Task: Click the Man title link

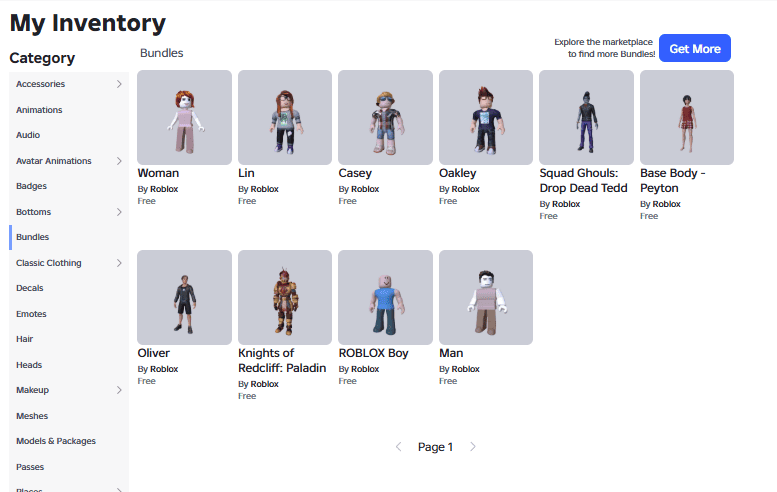Action: click(x=451, y=353)
